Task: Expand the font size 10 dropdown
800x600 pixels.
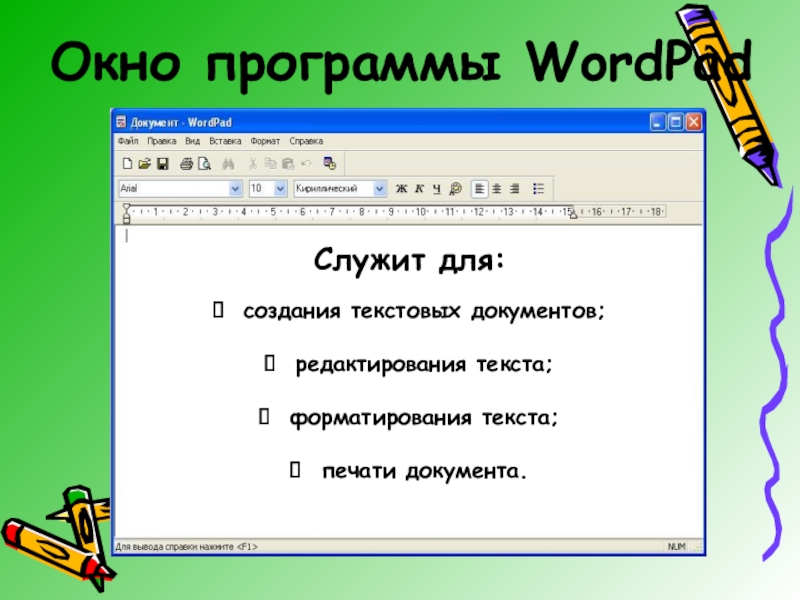Action: tap(280, 189)
